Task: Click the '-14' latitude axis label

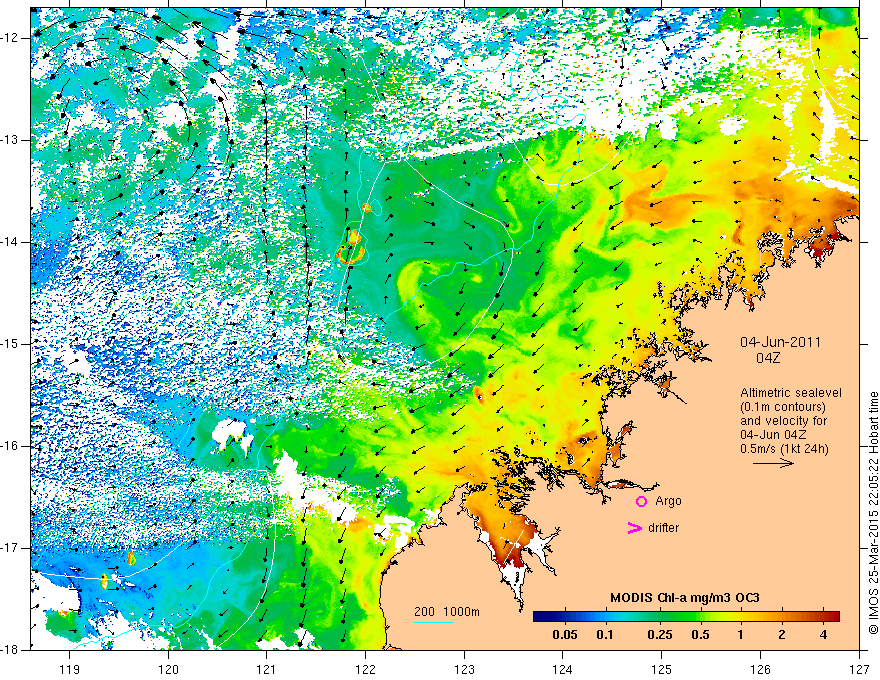Action: (x=10, y=242)
